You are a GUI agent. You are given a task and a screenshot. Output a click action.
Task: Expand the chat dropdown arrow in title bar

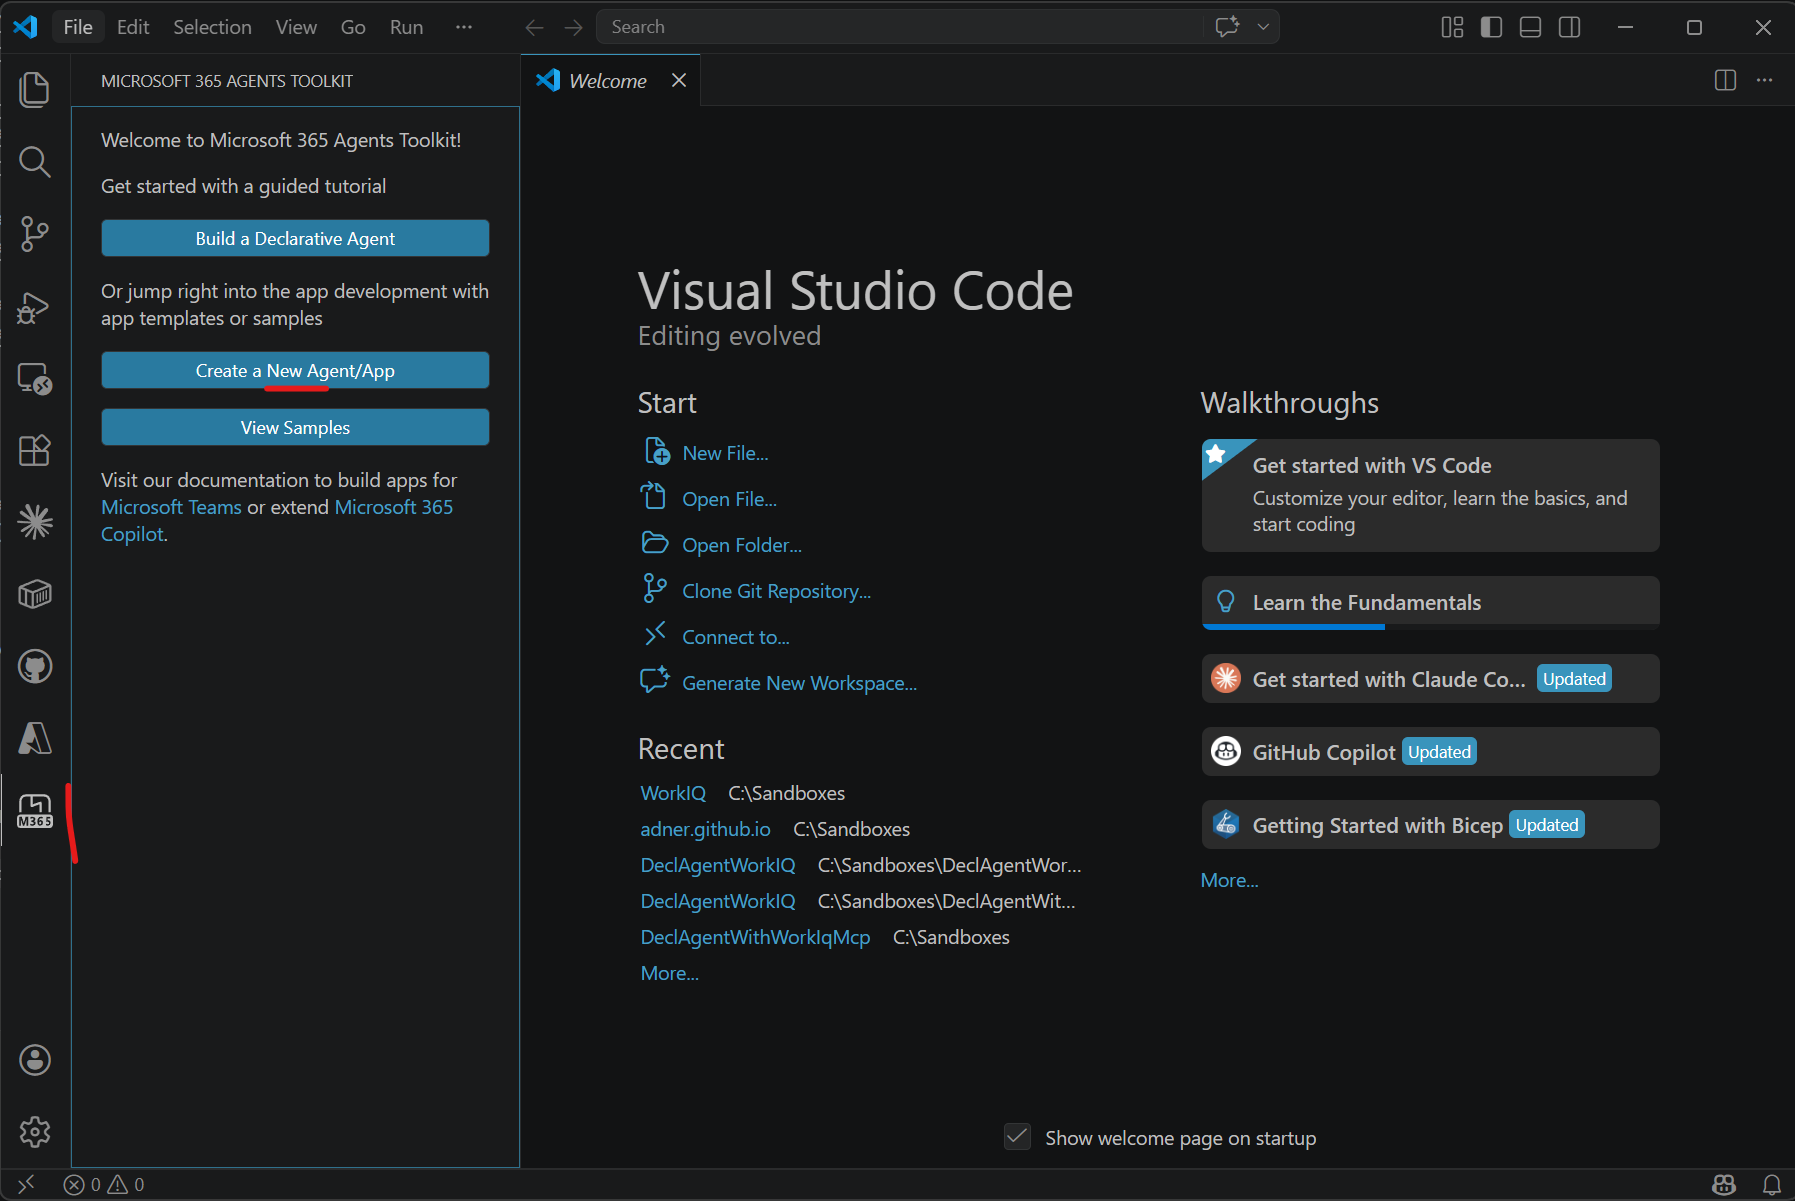pos(1263,27)
